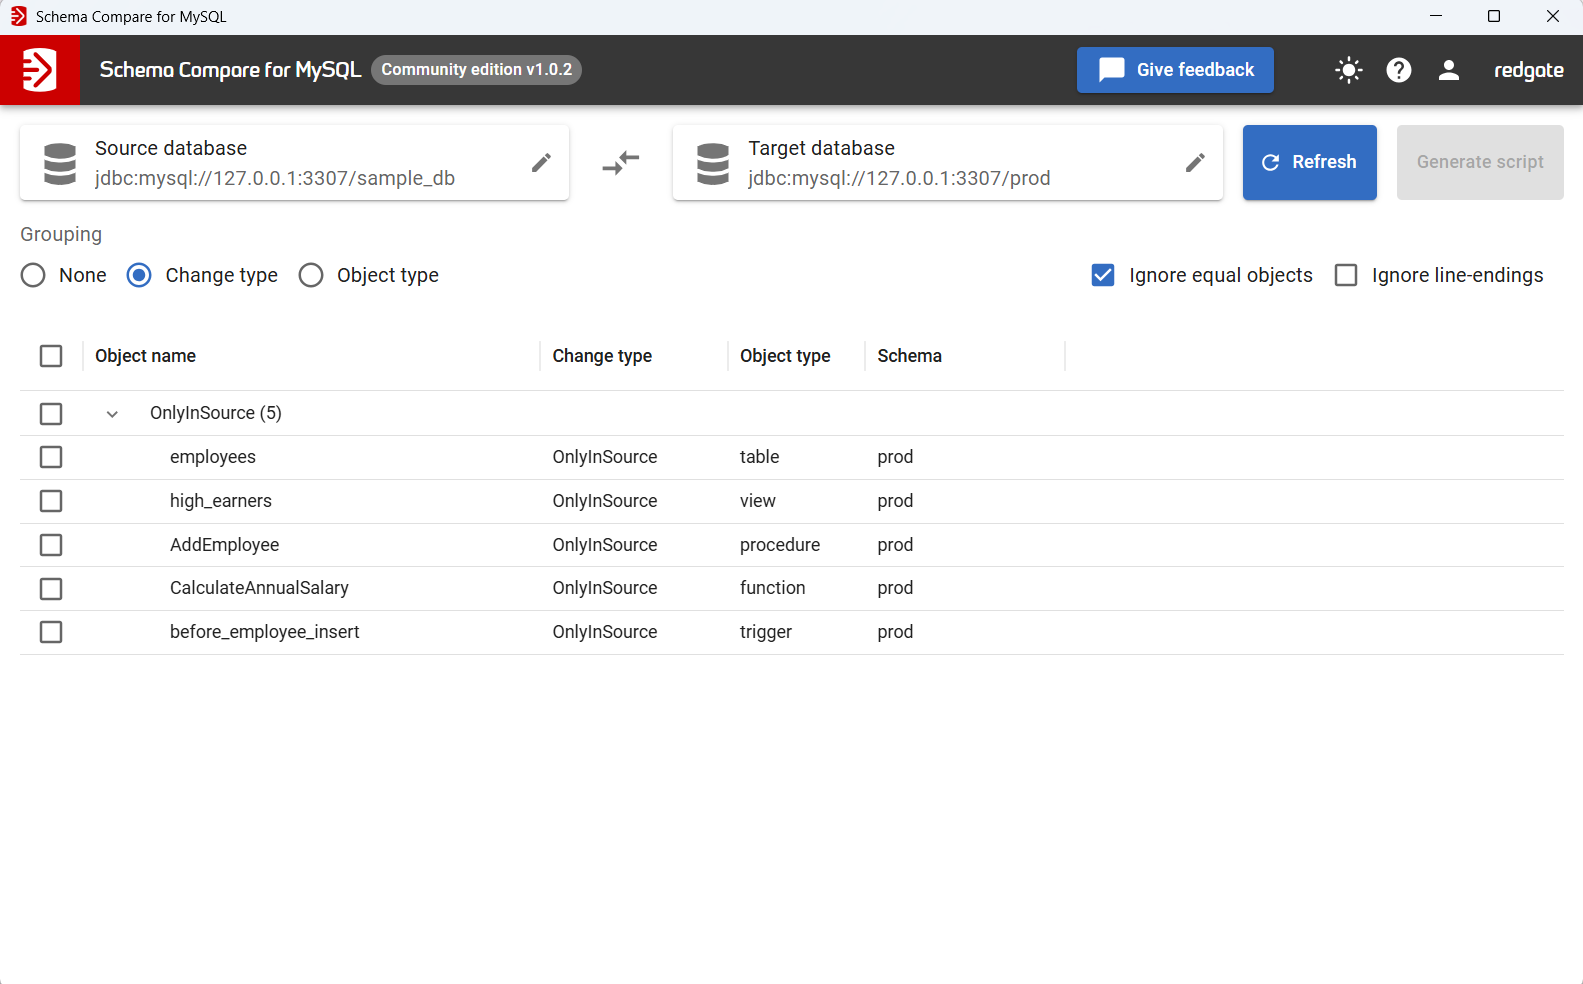Tick the select-all checkbox in header row
The height and width of the screenshot is (984, 1583).
click(x=51, y=356)
